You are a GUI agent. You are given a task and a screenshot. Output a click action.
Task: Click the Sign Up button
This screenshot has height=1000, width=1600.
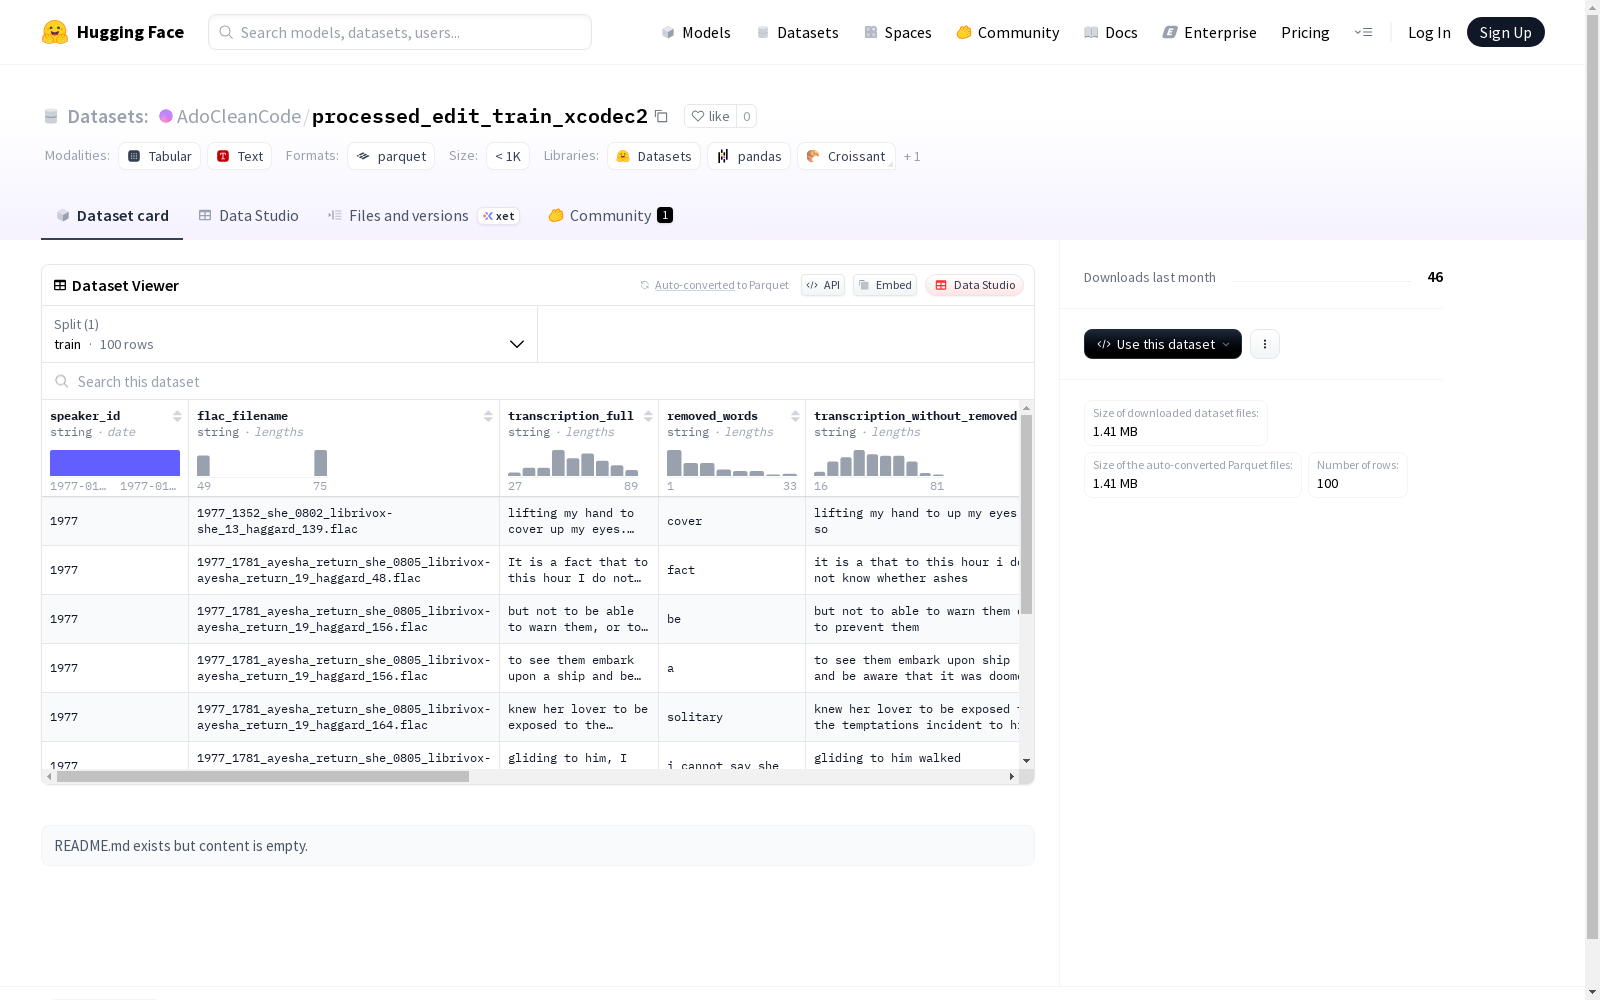click(1505, 32)
